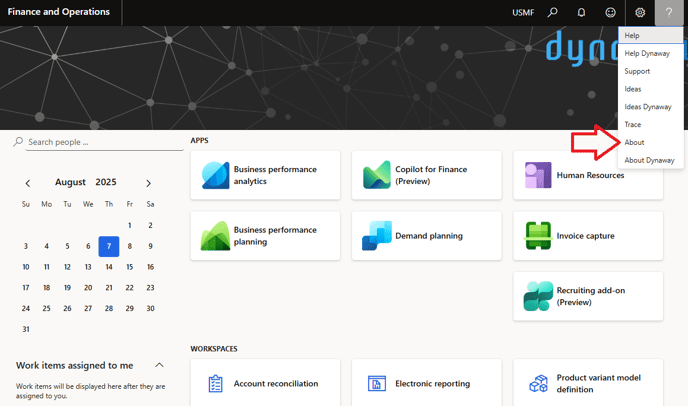Select Ideas Dynaway menu entry

point(651,107)
